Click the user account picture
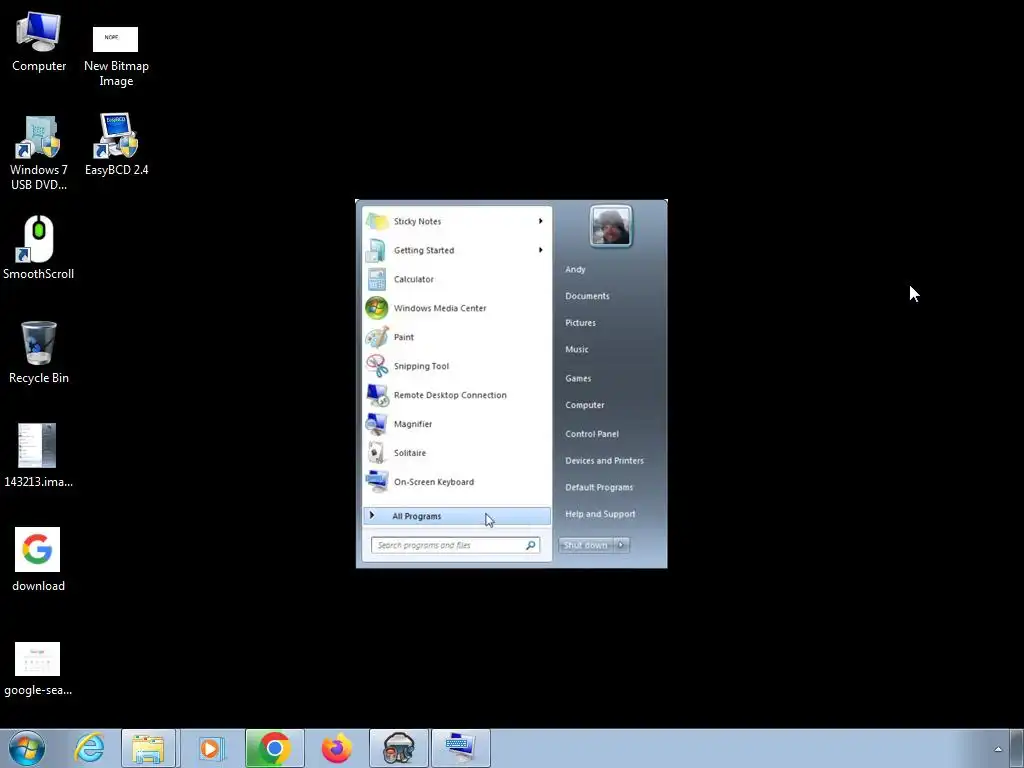 611,226
